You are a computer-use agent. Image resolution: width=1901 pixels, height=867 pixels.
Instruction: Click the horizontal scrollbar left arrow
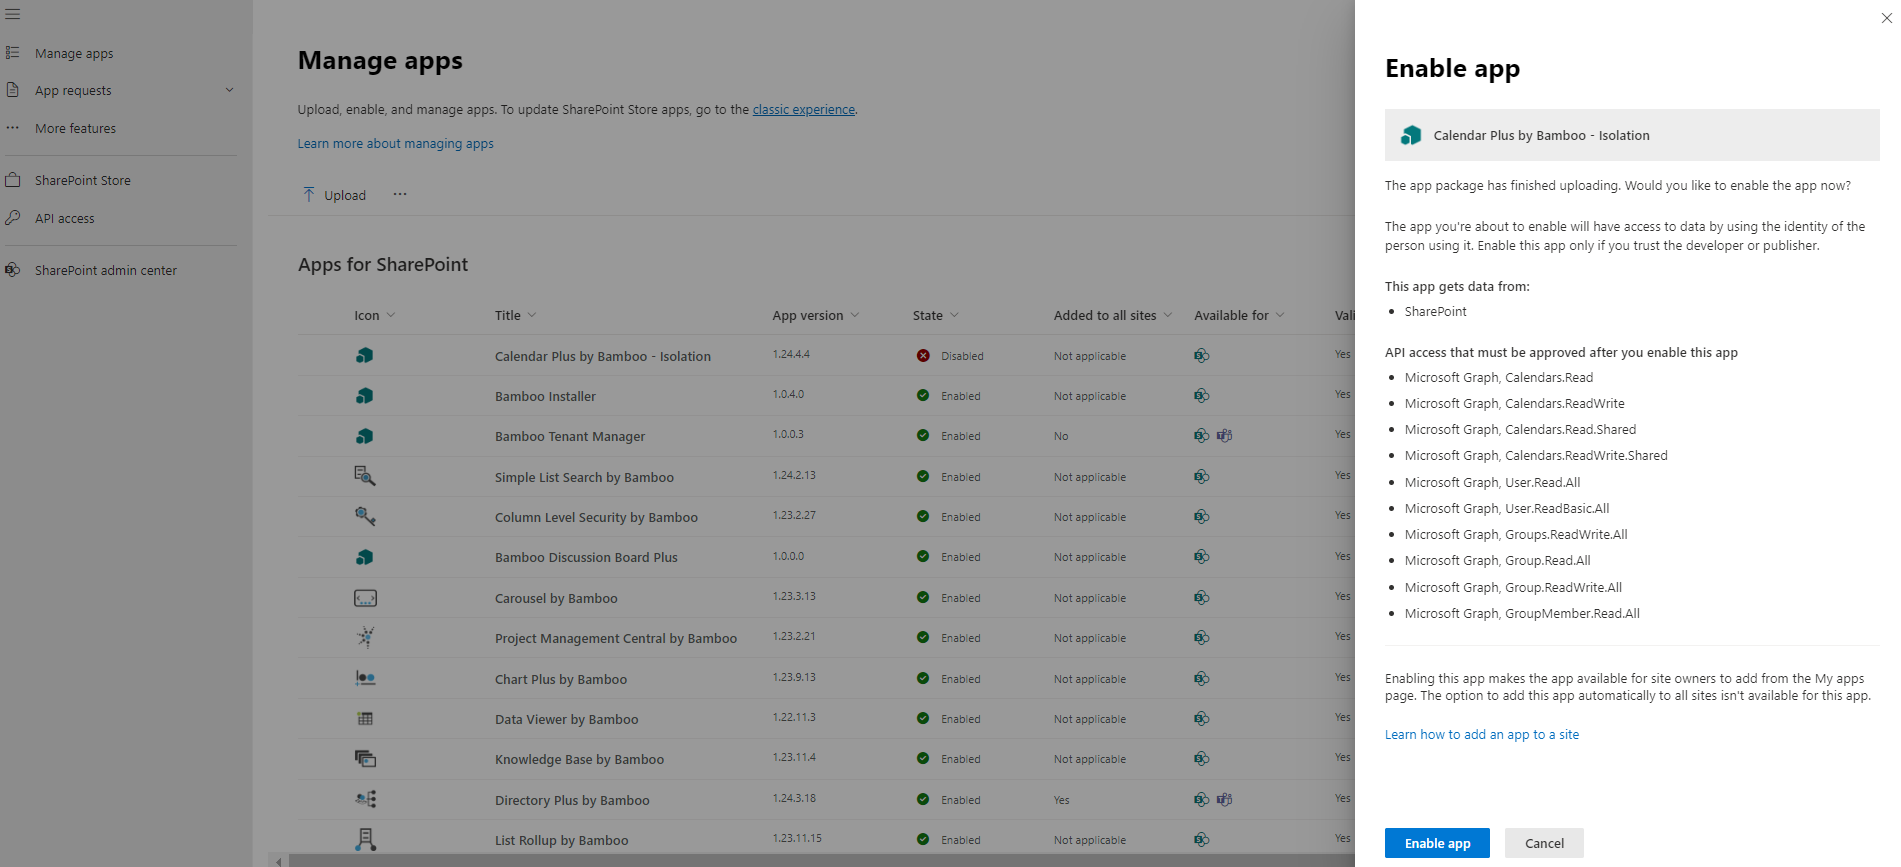point(279,860)
